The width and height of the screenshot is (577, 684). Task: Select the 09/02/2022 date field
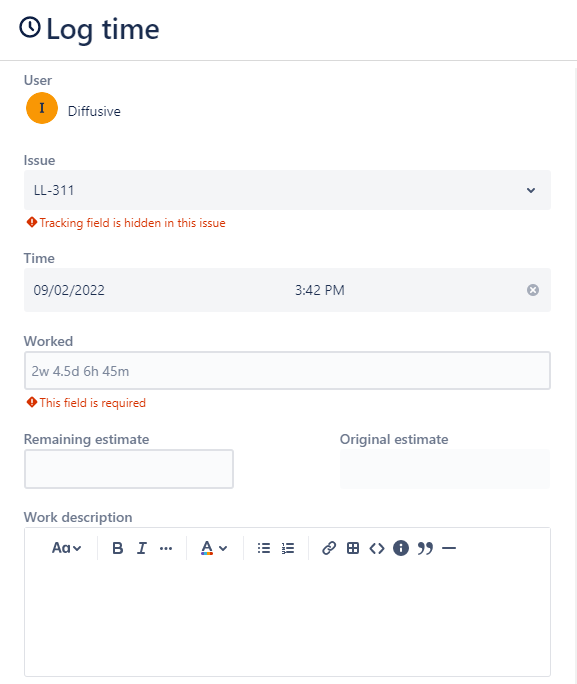click(69, 290)
